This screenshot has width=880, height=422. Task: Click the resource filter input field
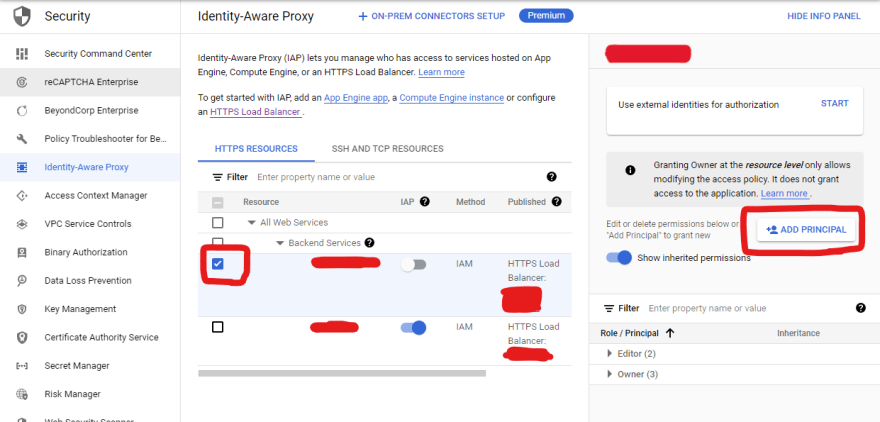397,177
